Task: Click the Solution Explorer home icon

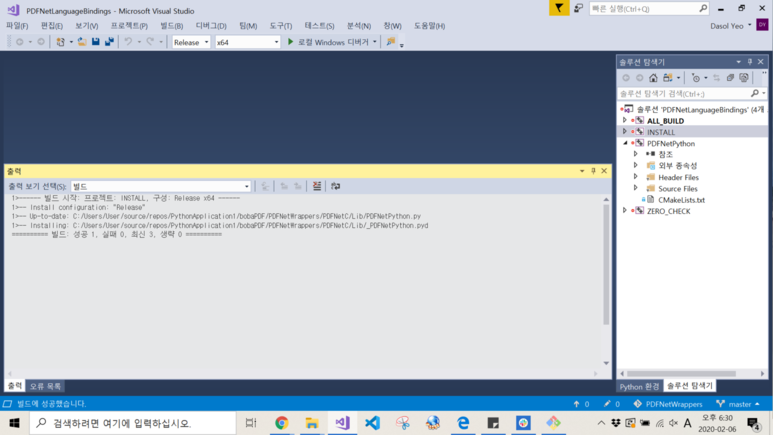Action: [653, 78]
